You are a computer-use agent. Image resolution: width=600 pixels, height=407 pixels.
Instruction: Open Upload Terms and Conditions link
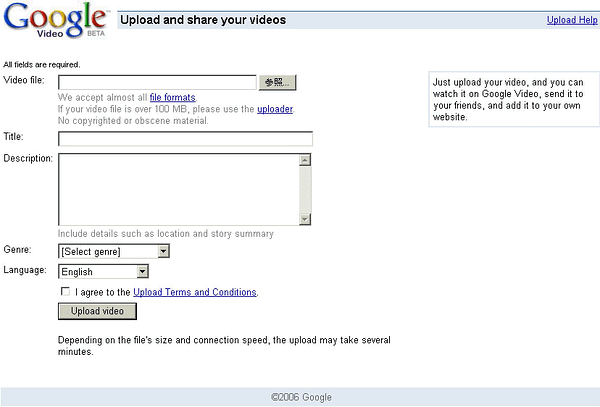point(195,292)
